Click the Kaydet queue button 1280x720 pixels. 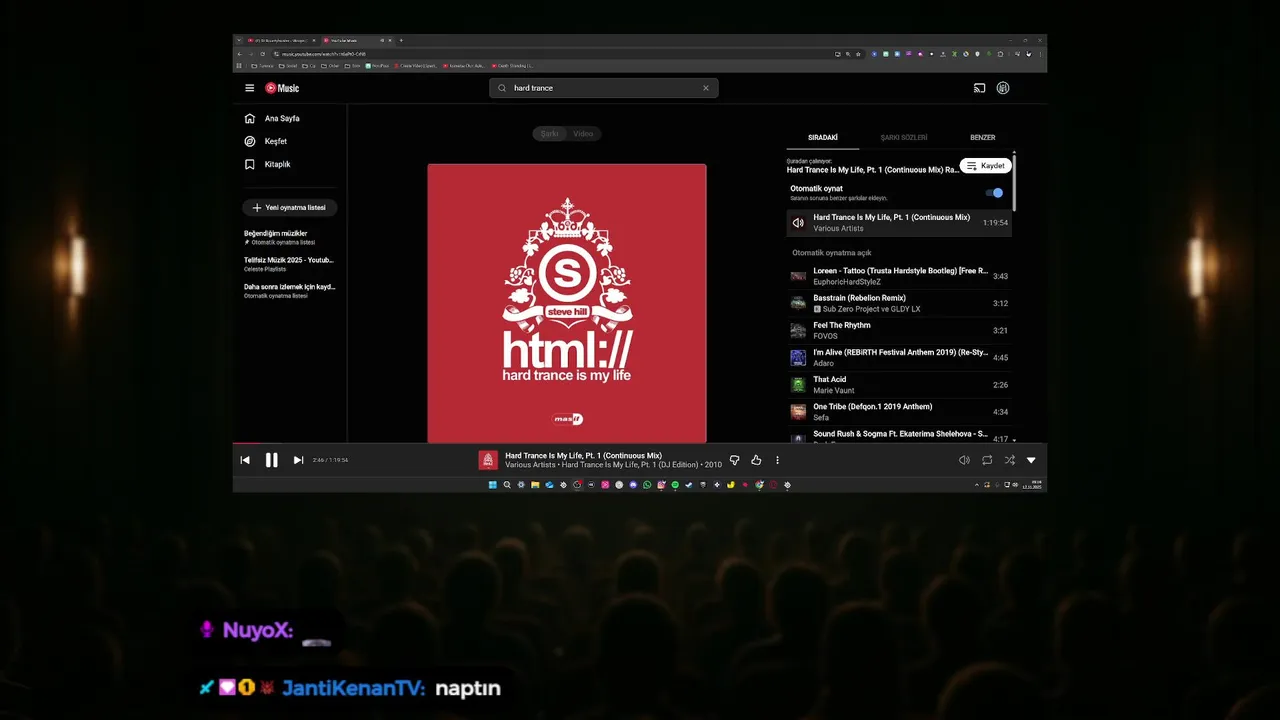click(986, 166)
